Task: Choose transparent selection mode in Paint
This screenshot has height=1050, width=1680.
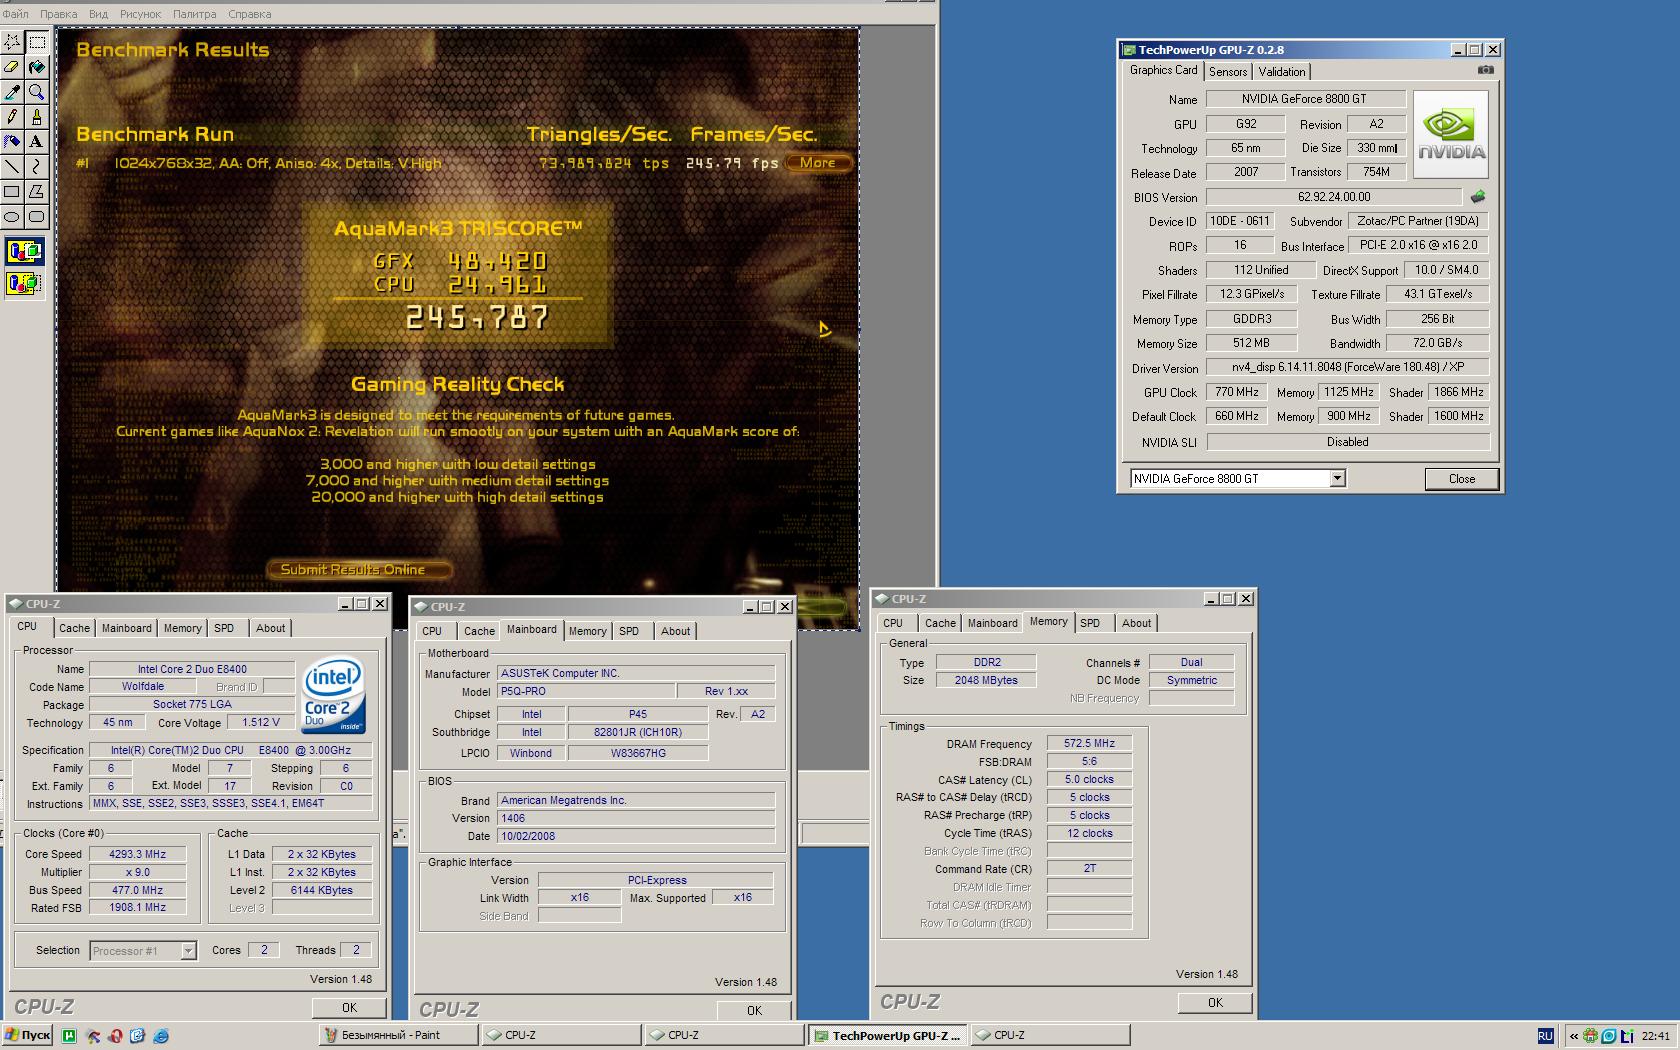Action: coord(24,284)
